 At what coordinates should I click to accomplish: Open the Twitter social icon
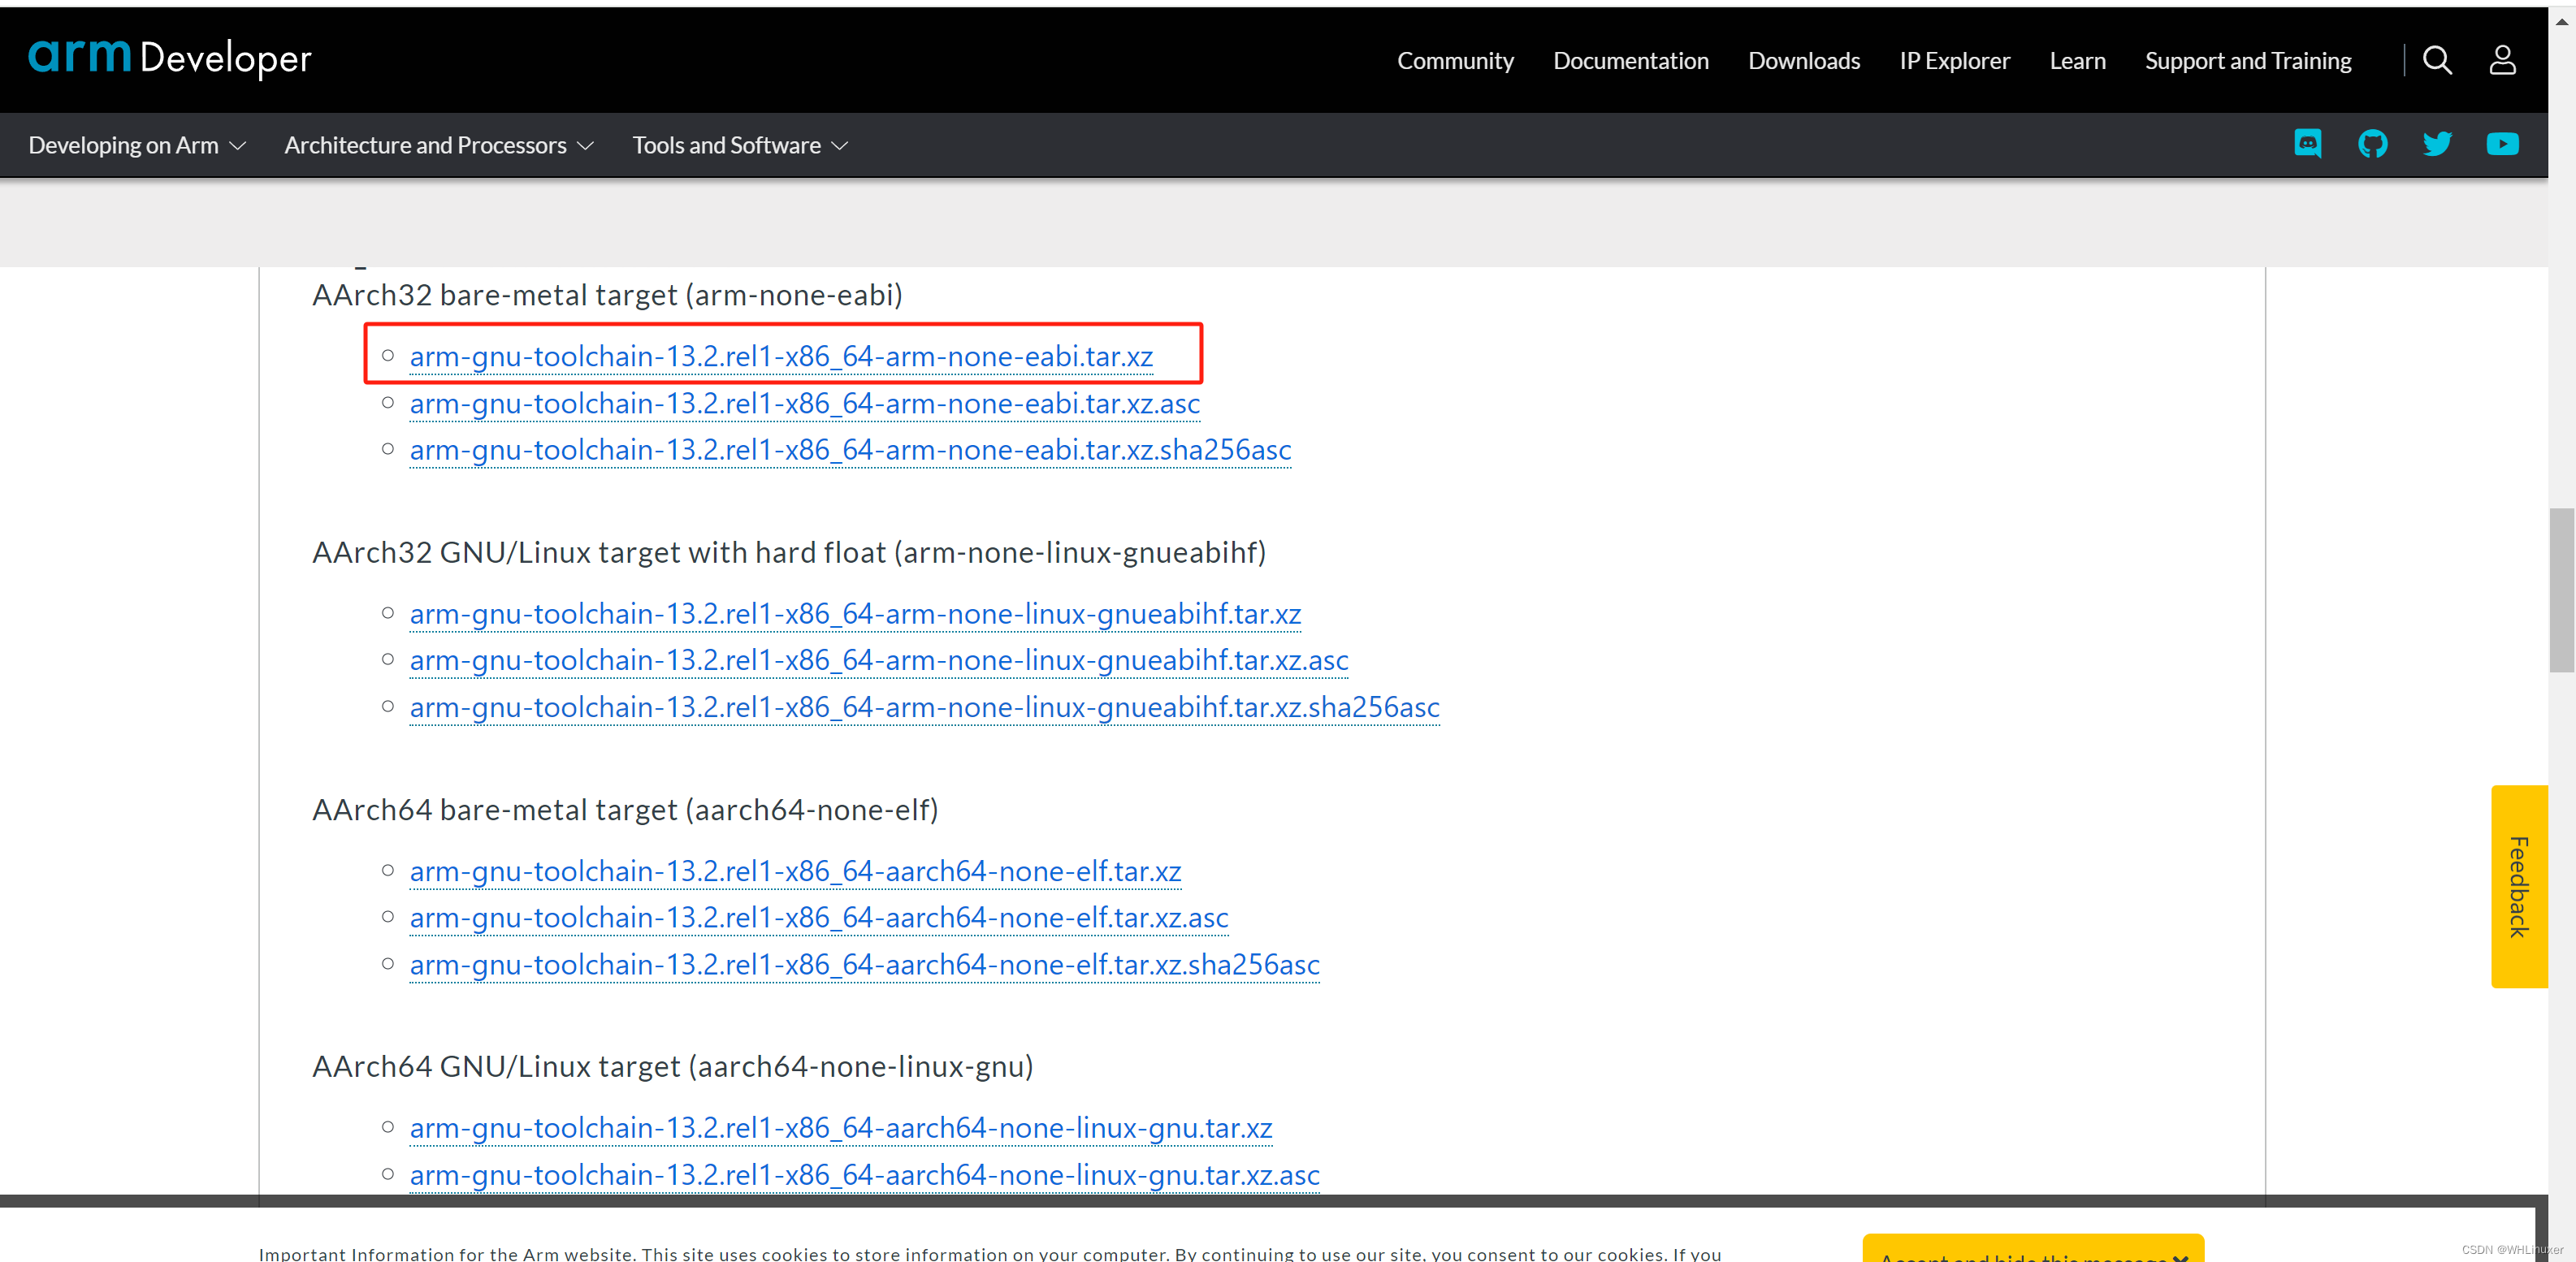[x=2436, y=144]
